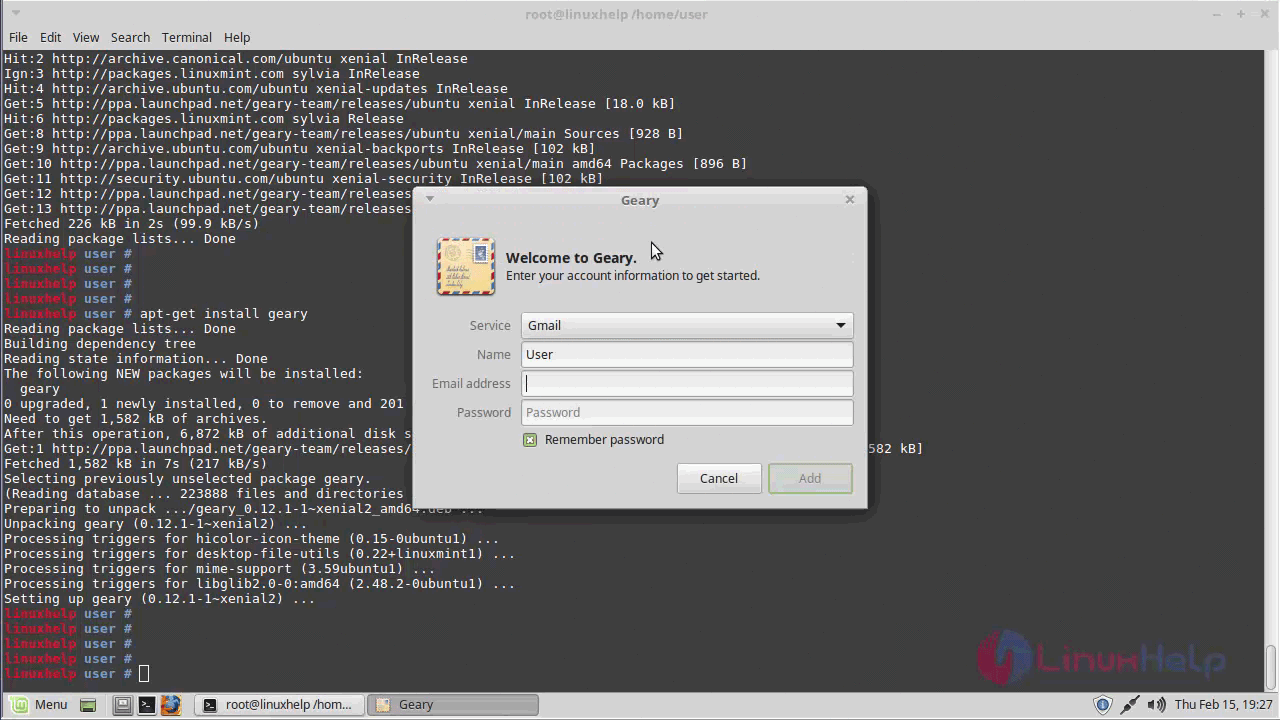Toggle the Remember password checkbox

pos(530,440)
